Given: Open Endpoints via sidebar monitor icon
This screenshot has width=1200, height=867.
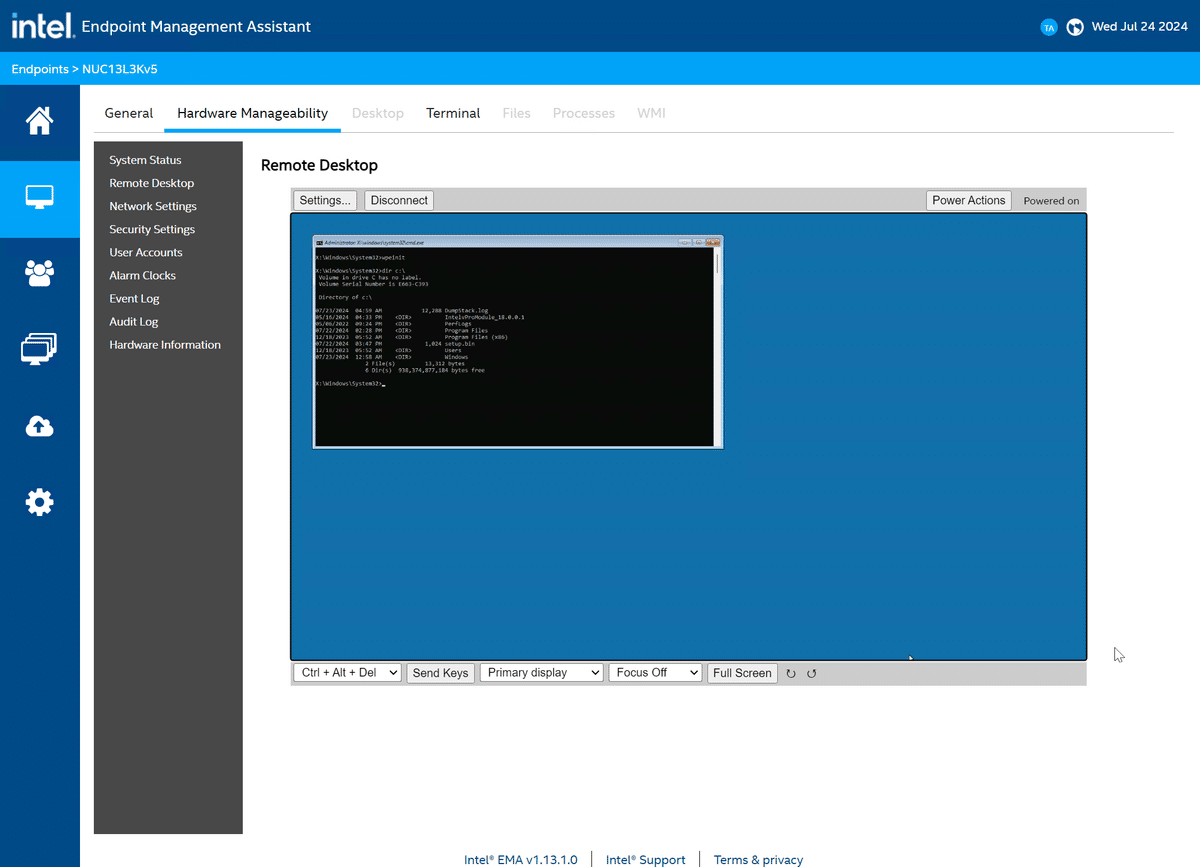Looking at the screenshot, I should 40,198.
